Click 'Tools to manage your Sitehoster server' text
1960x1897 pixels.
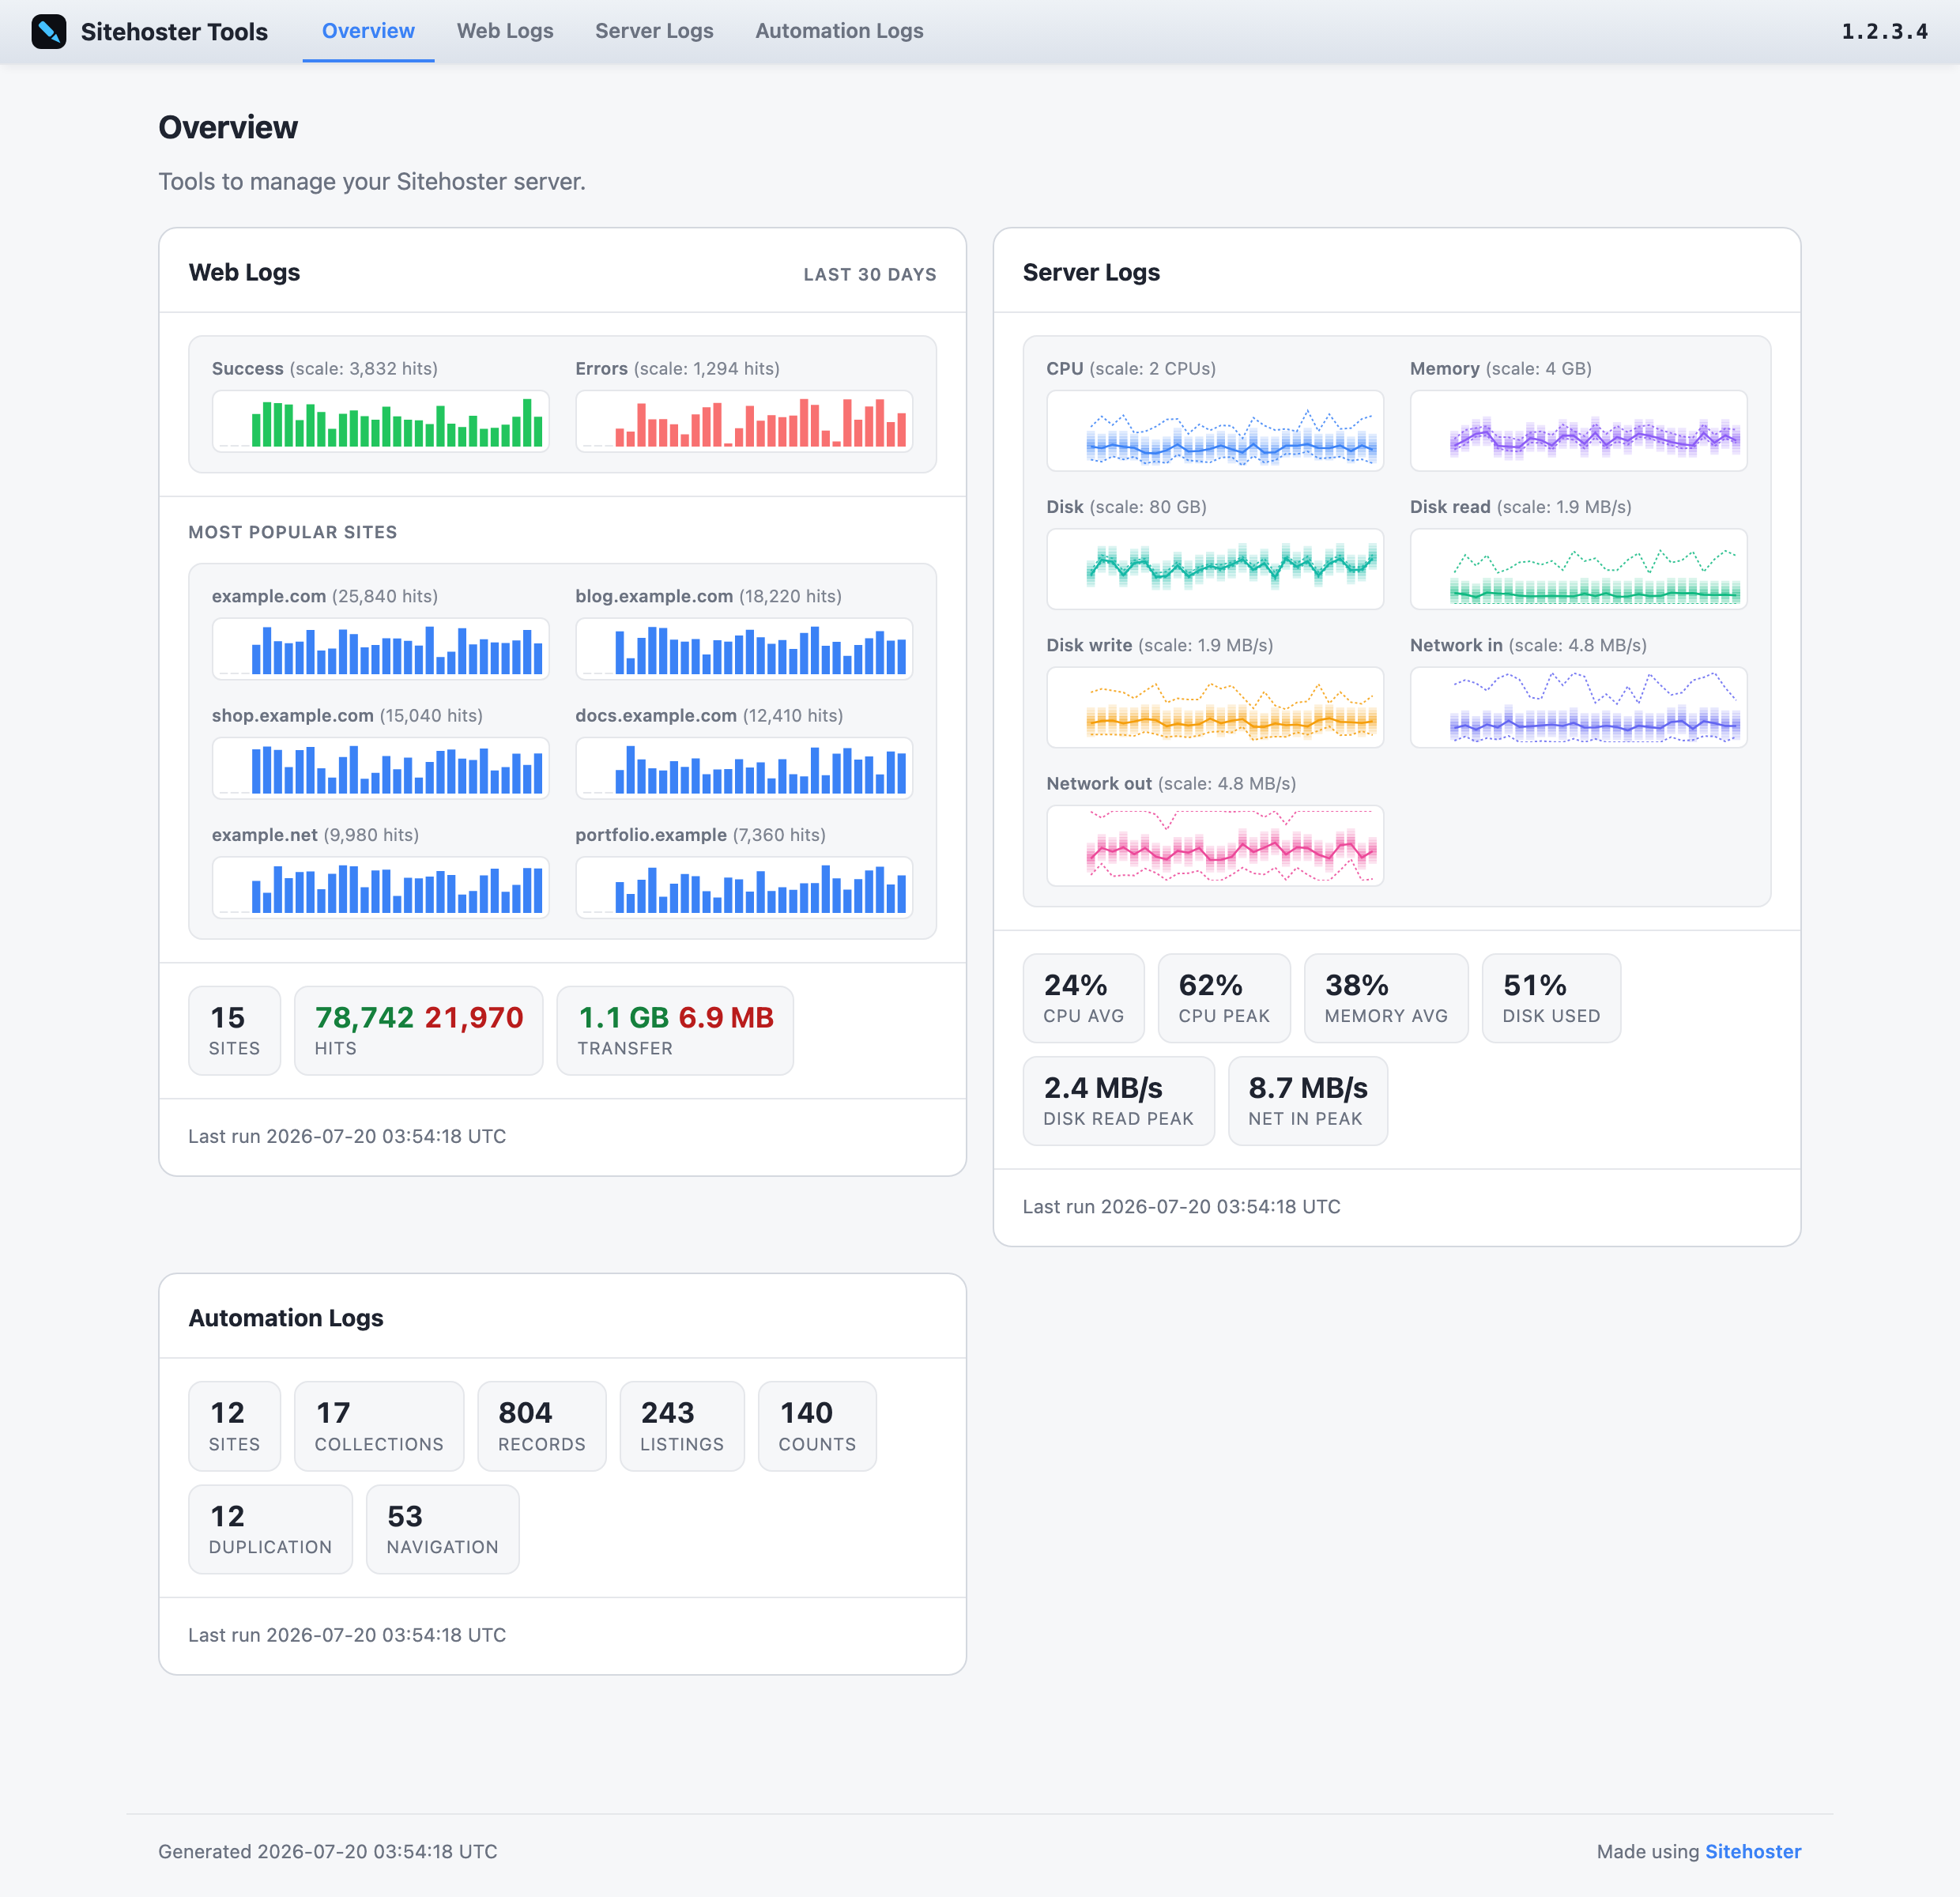tap(372, 181)
